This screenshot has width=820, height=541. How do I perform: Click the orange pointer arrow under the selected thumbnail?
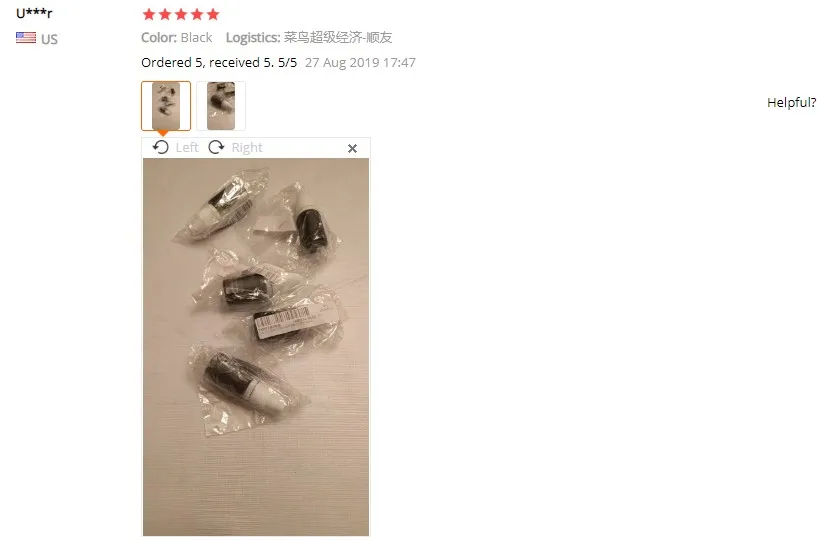tap(163, 133)
